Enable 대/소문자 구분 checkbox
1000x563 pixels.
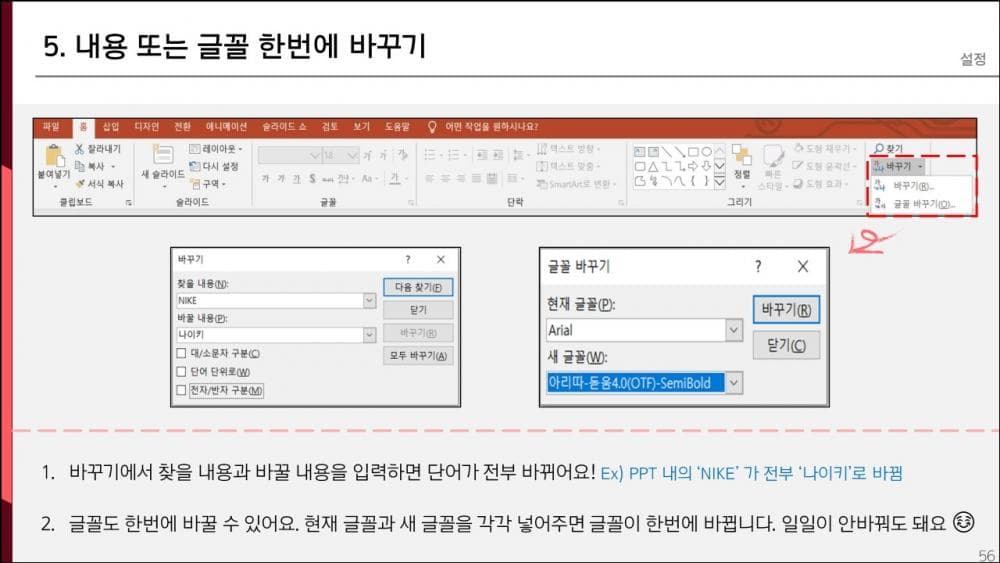(x=181, y=353)
